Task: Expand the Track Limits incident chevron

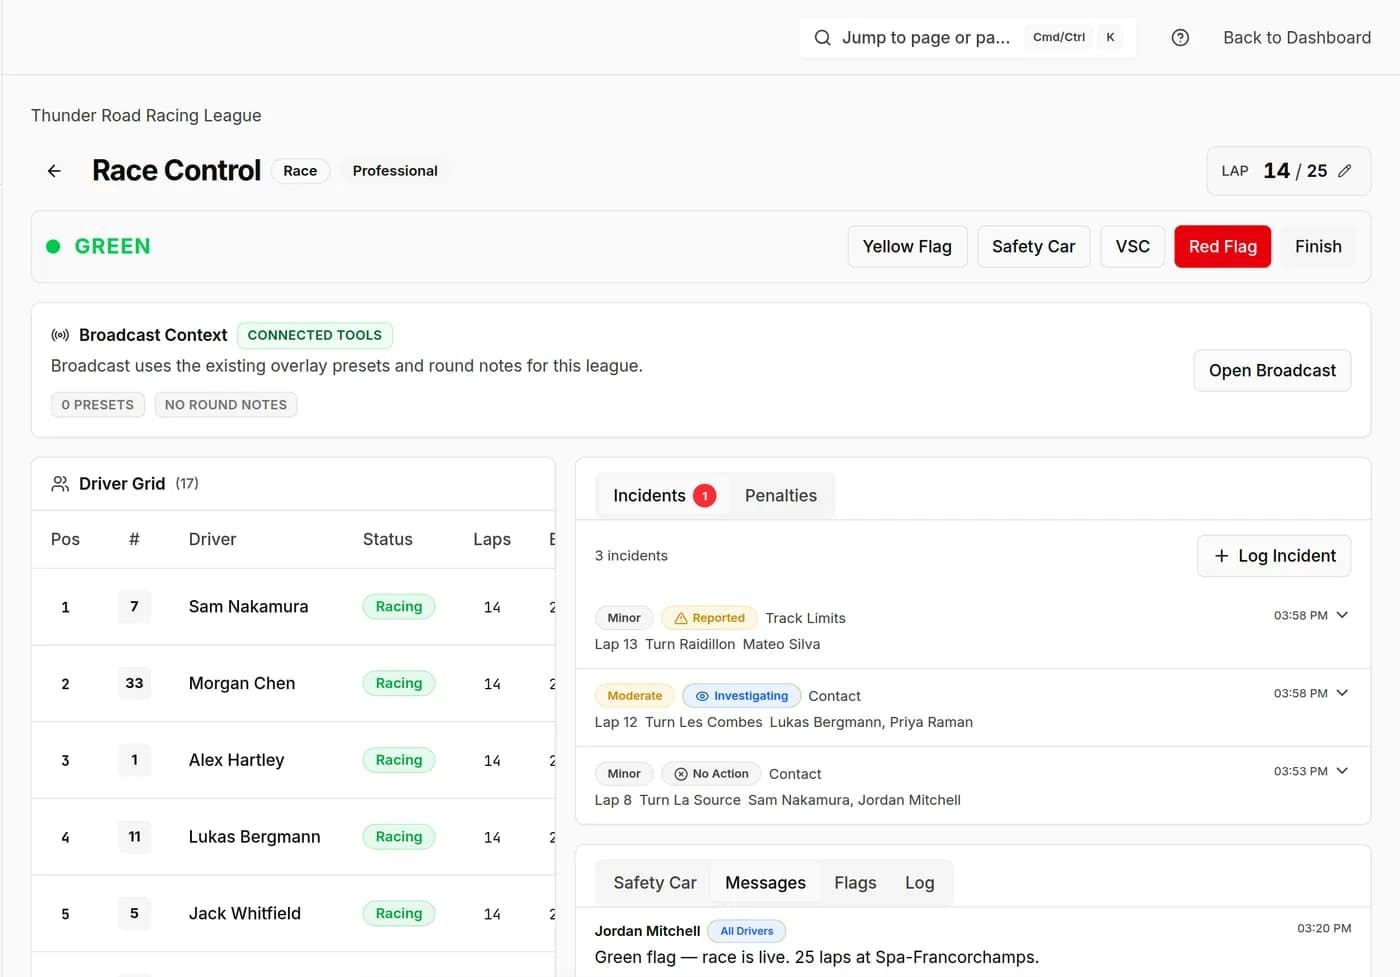Action: pyautogui.click(x=1342, y=615)
